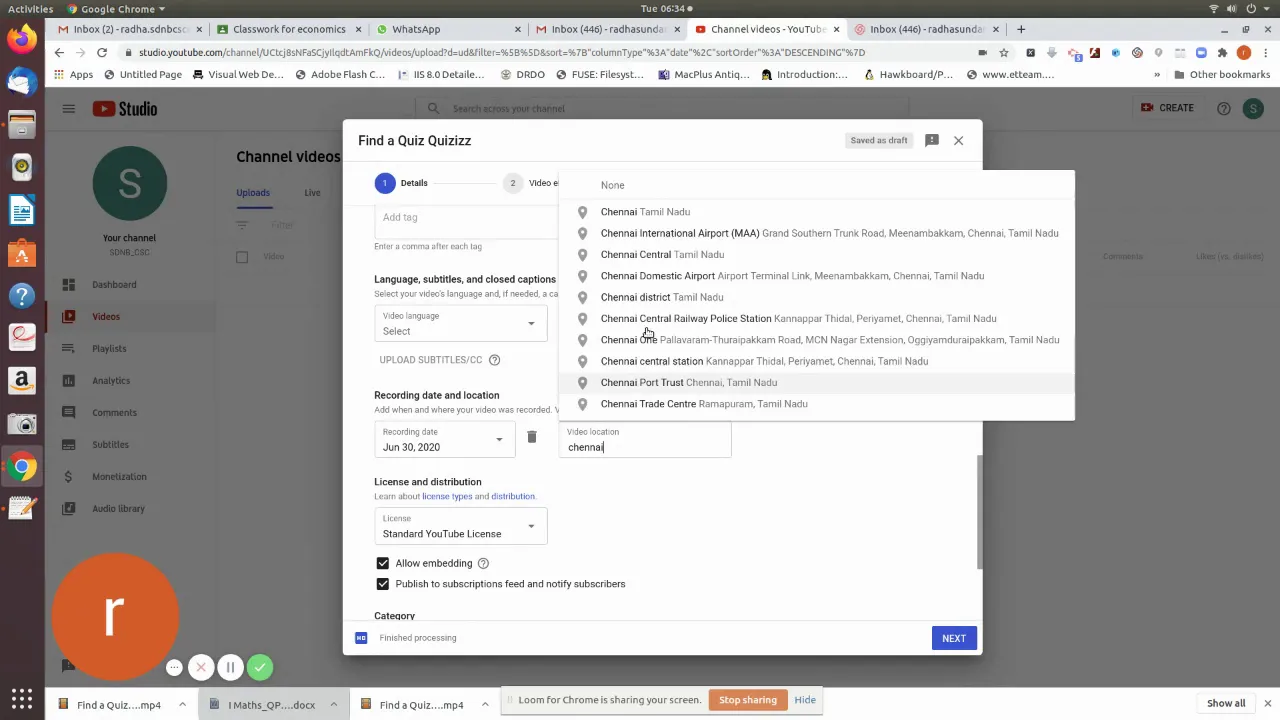Toggle Allow embedding checkbox

382,563
